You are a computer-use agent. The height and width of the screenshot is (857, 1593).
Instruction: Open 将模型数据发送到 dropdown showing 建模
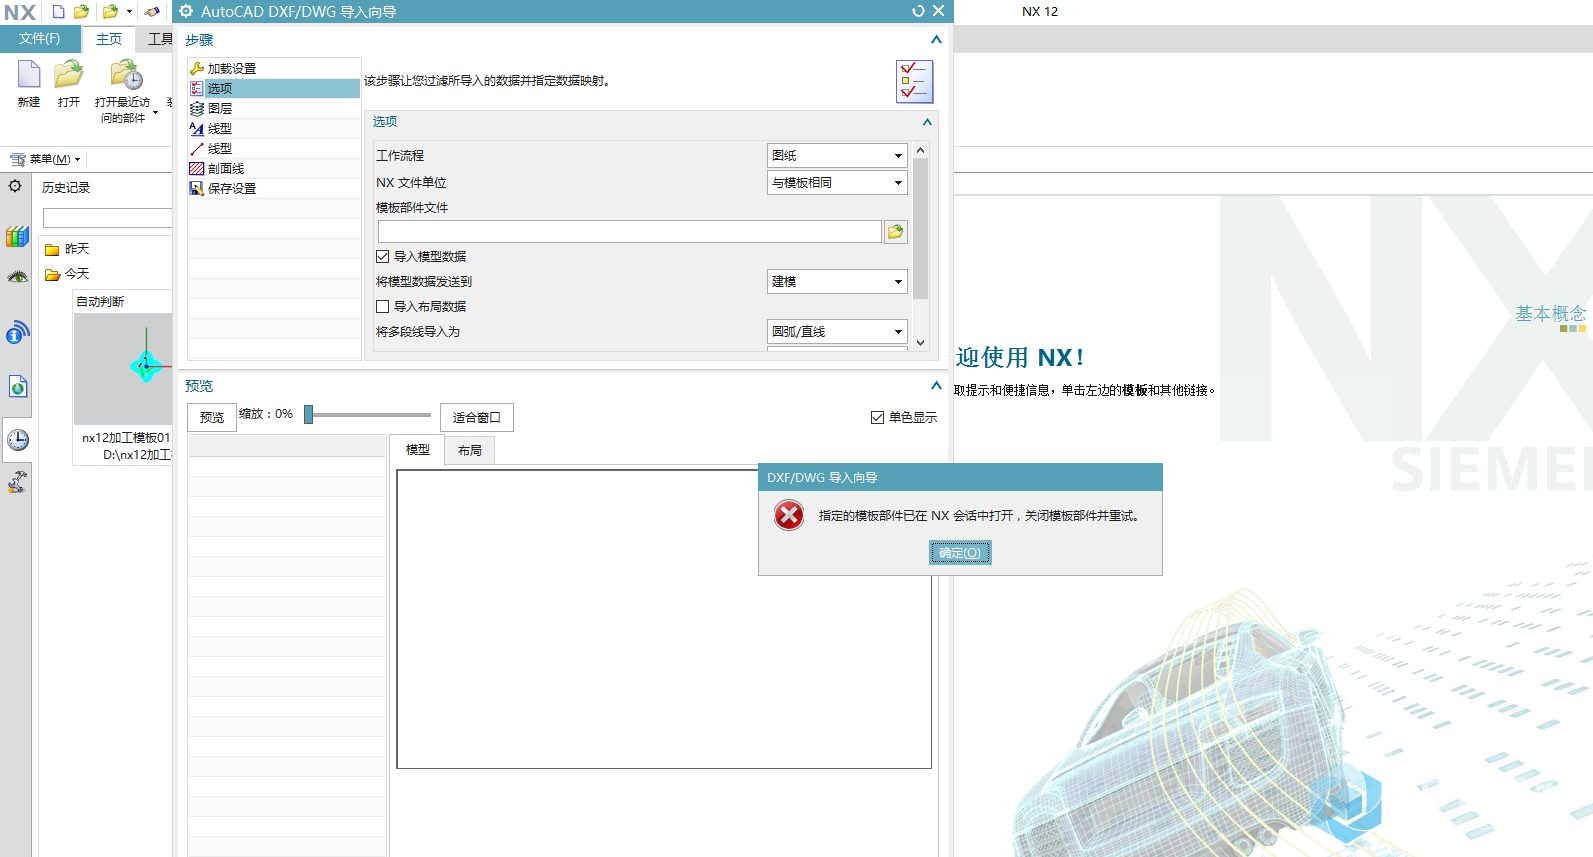[x=837, y=282]
